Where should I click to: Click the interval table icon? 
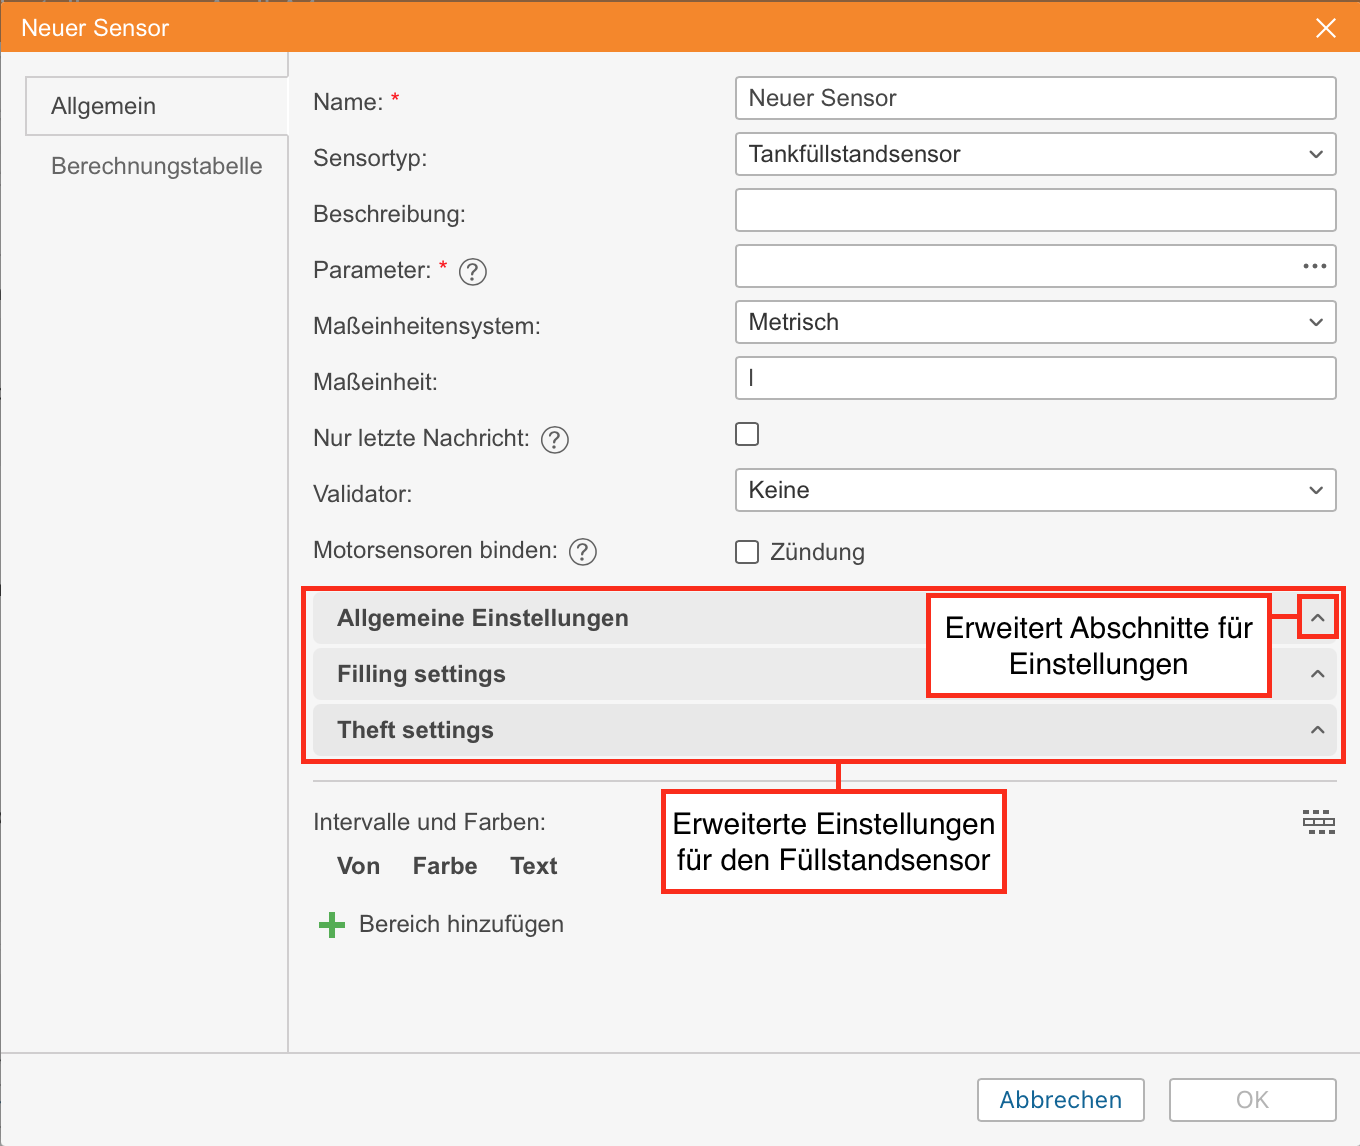point(1318,822)
